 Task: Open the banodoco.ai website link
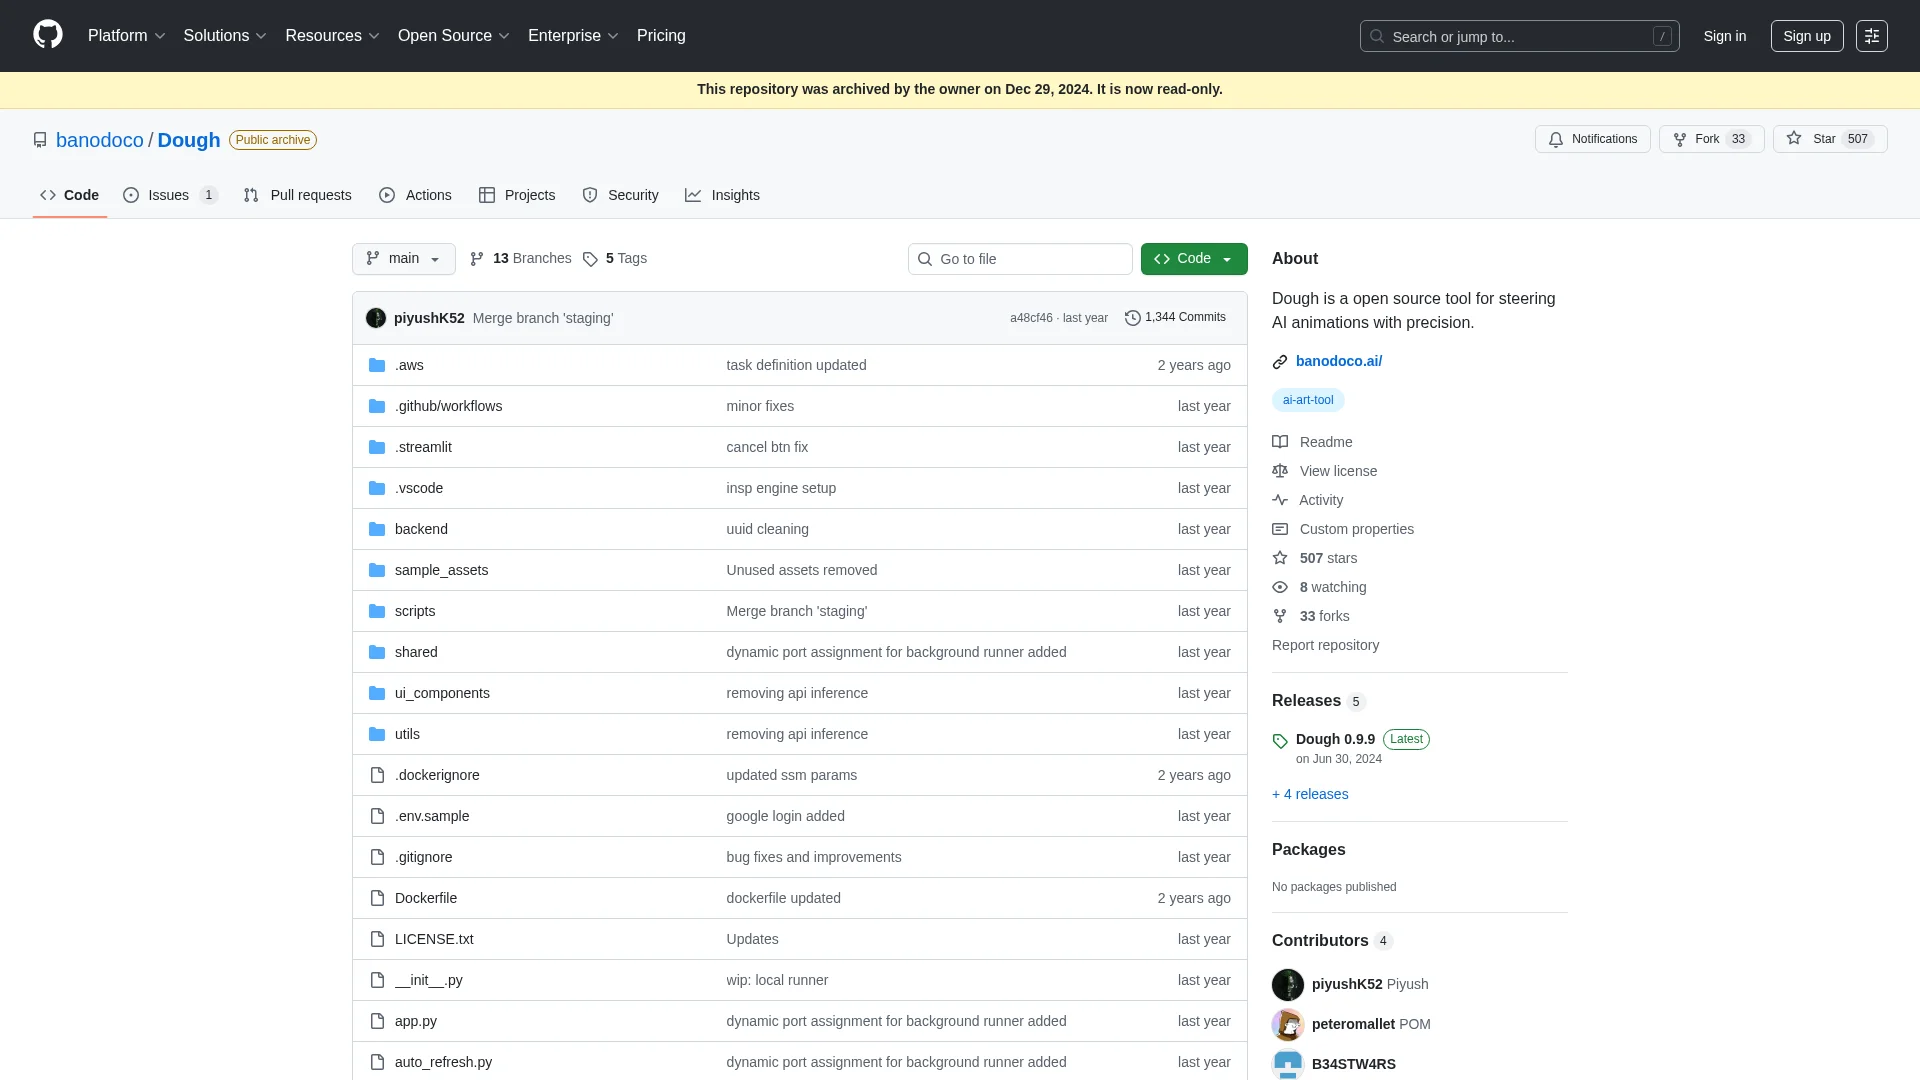[x=1338, y=361]
